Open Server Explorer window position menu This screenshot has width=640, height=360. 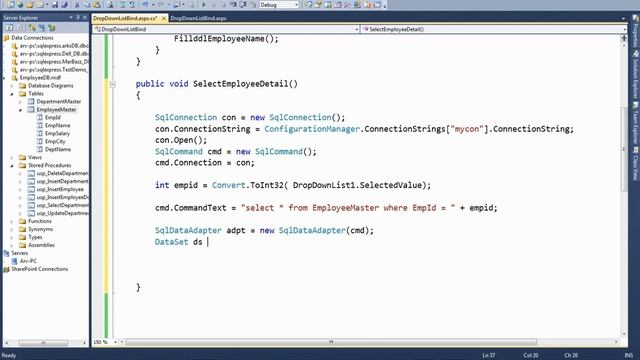click(x=71, y=18)
